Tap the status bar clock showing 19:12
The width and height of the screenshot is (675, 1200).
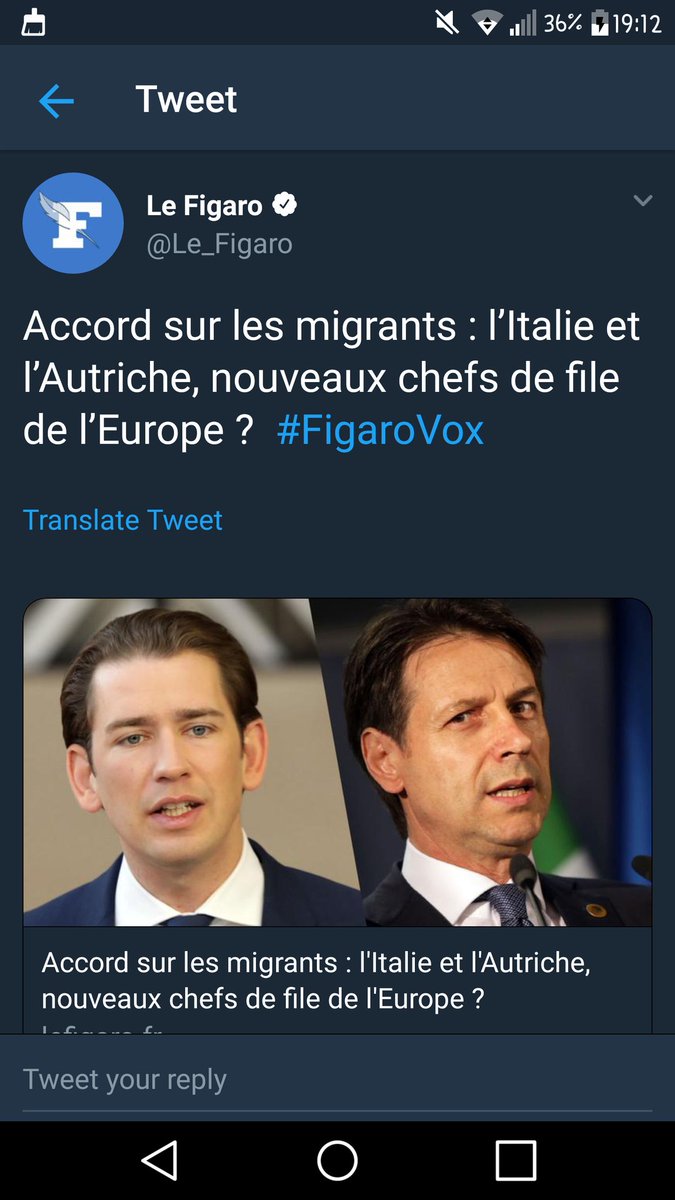coord(637,22)
